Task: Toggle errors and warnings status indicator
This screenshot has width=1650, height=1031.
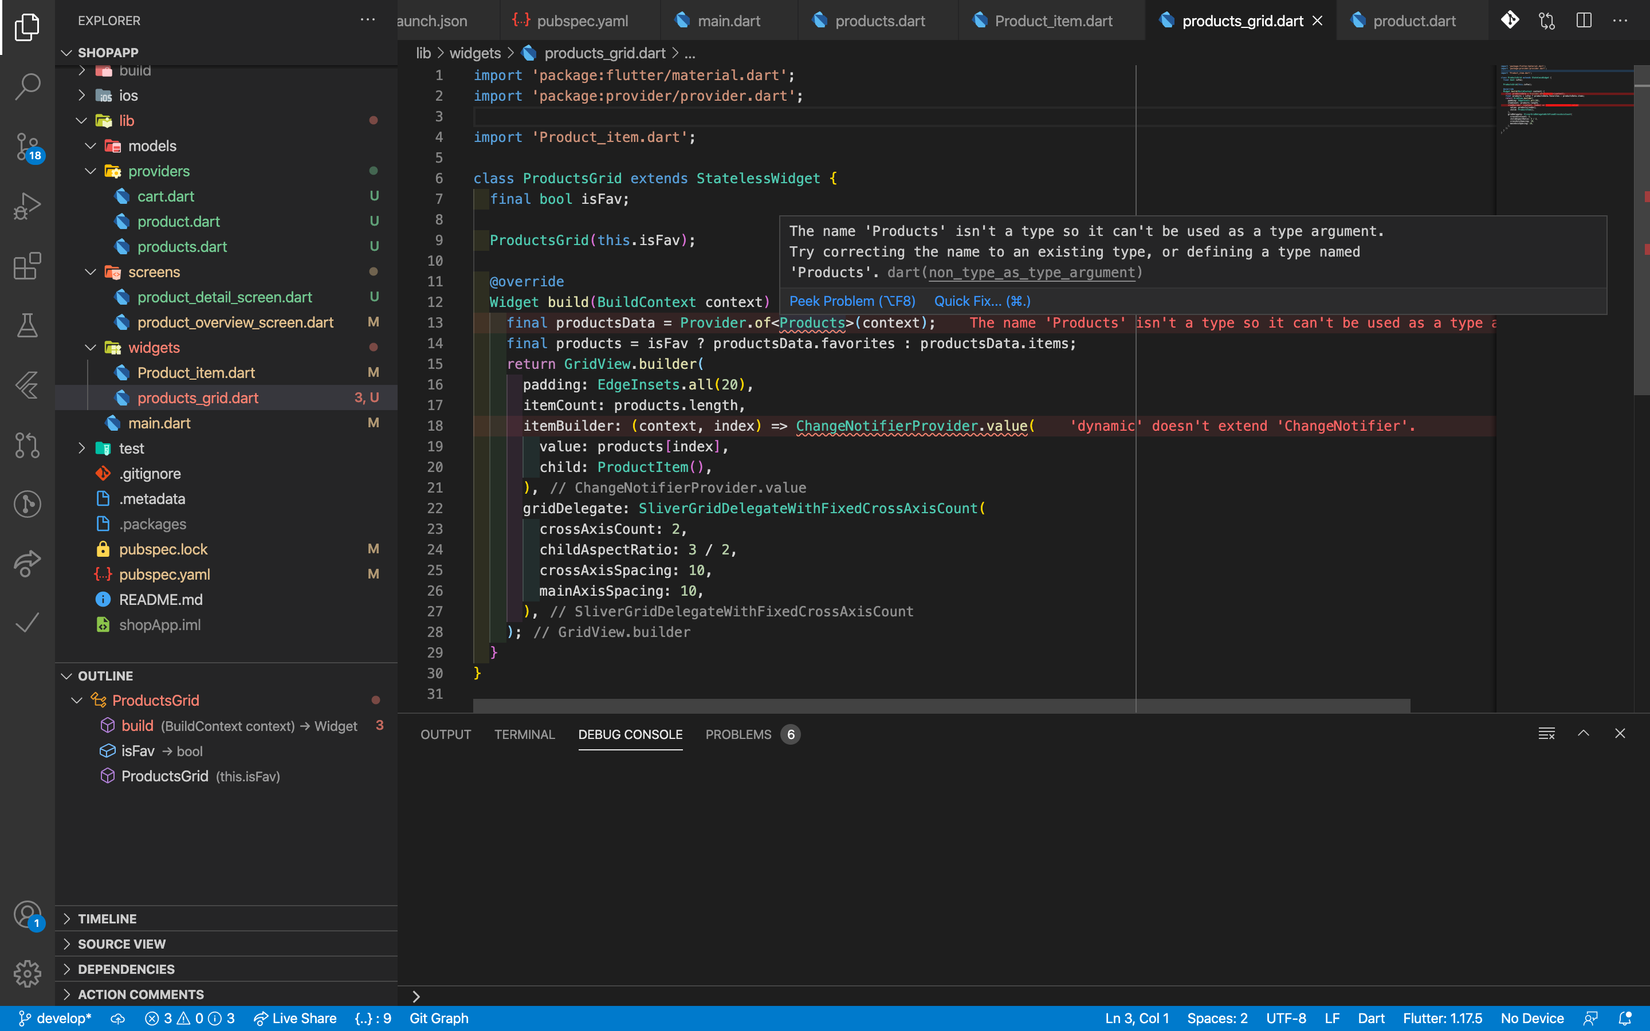Action: pos(189,1018)
